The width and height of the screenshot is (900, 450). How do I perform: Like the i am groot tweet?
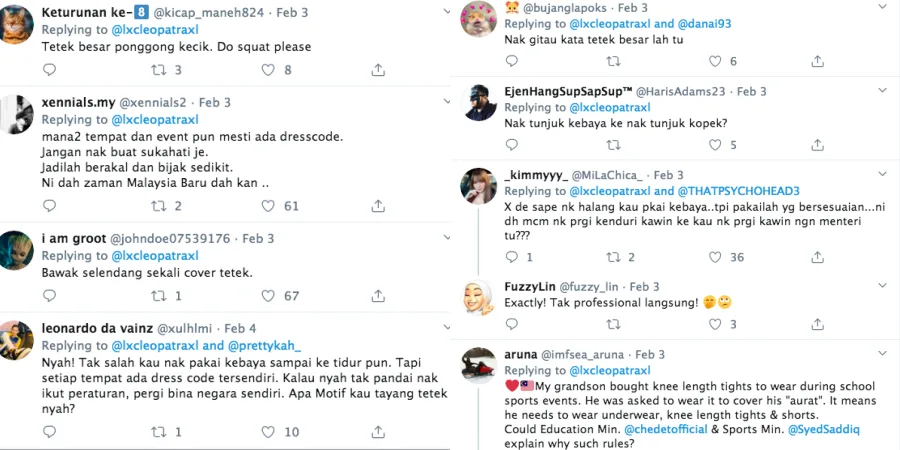(267, 296)
